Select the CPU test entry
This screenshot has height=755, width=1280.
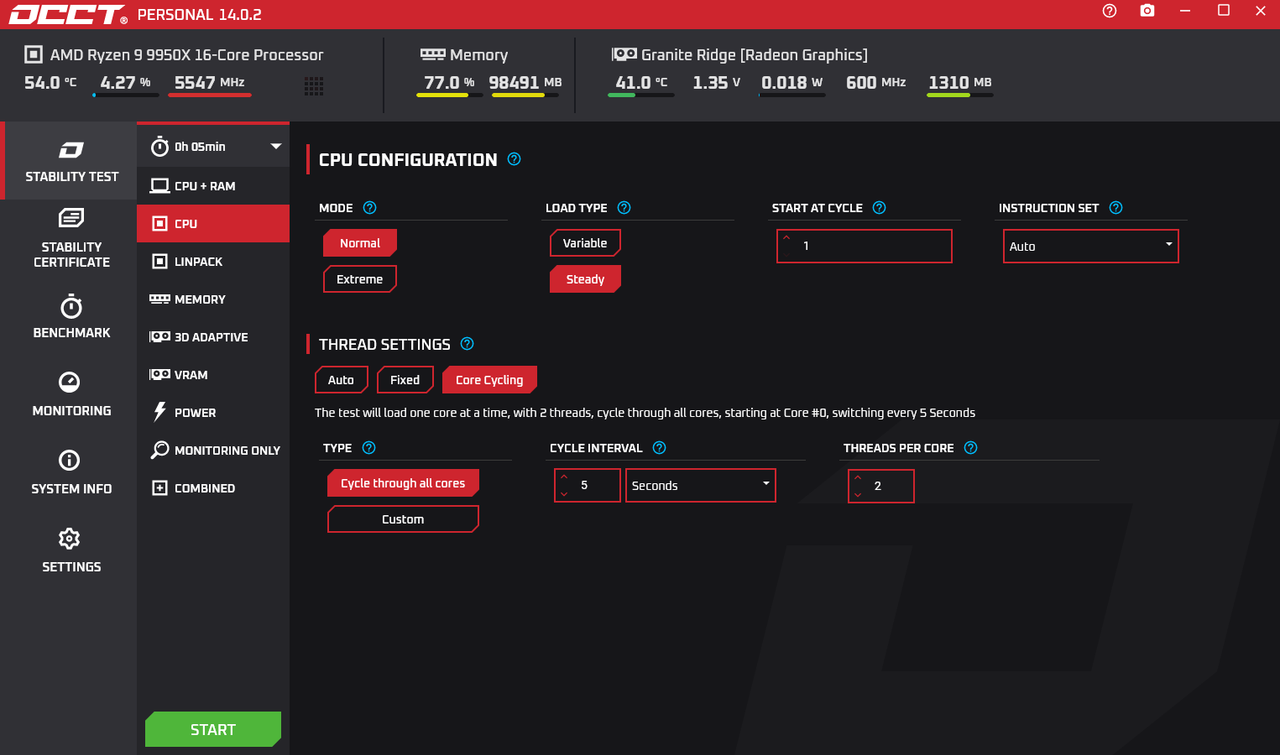[213, 224]
